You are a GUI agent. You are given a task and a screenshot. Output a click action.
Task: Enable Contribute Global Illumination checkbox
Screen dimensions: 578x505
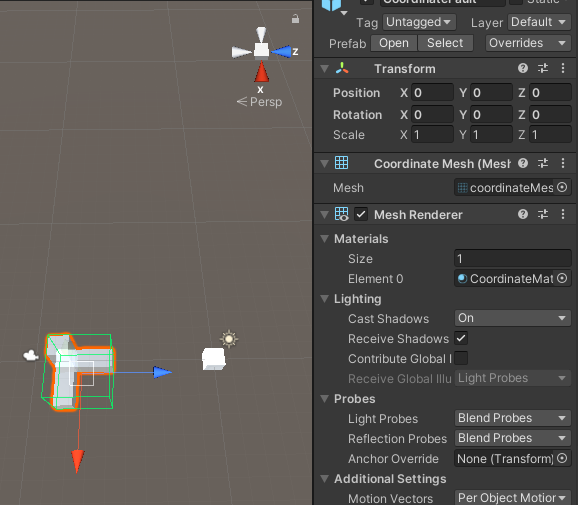coord(461,358)
